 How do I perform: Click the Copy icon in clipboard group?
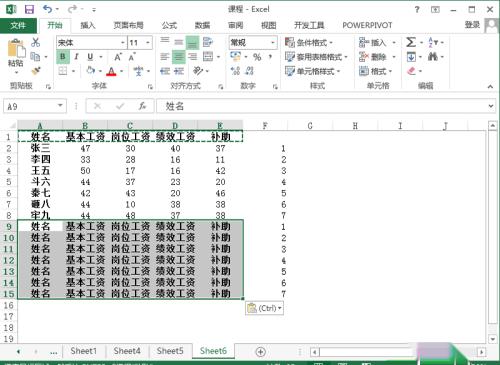(x=35, y=56)
